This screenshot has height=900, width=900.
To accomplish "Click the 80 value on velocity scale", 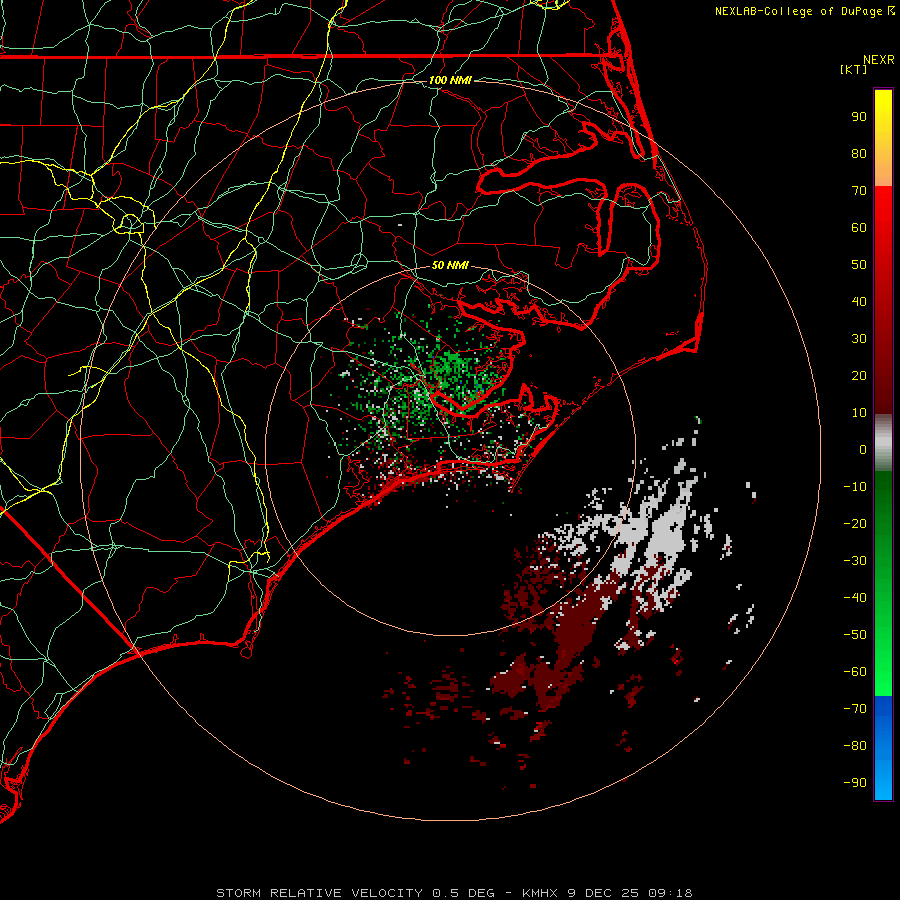I will [x=859, y=153].
